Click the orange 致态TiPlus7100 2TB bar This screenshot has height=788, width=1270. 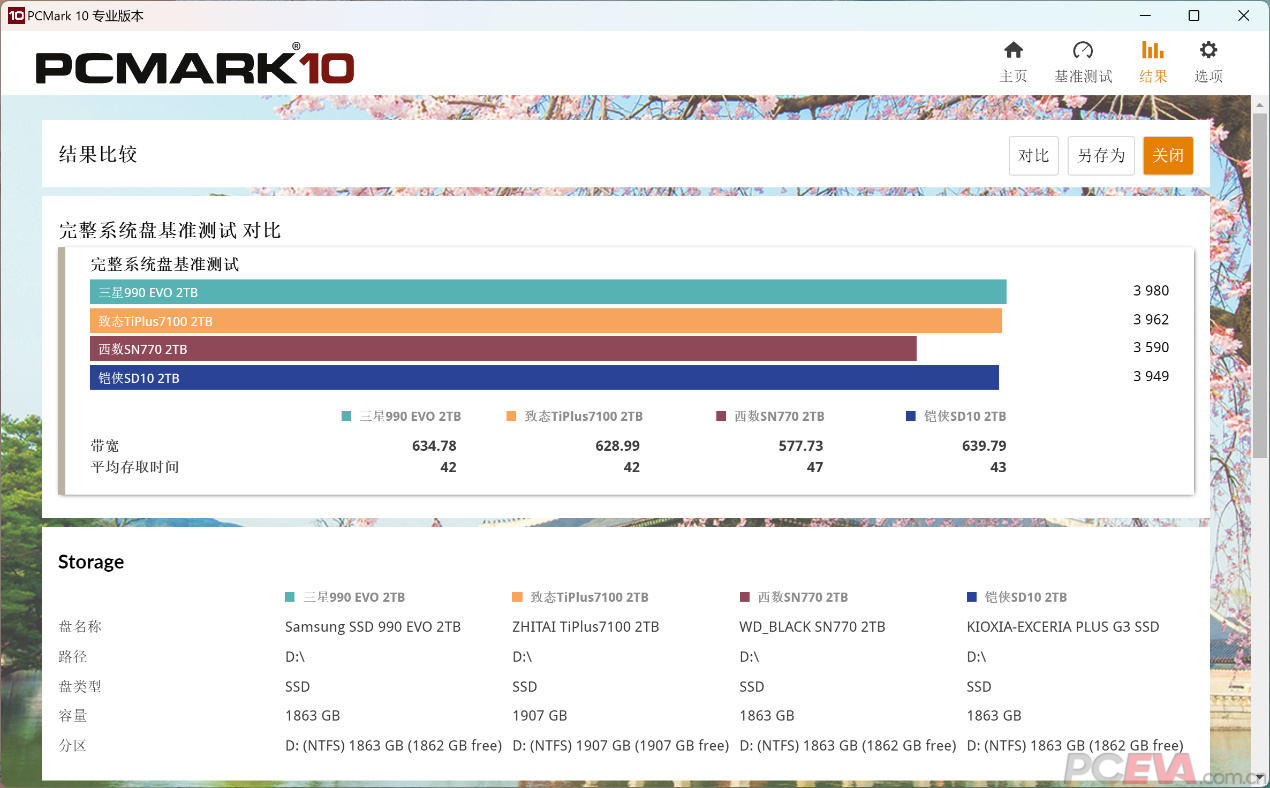pyautogui.click(x=546, y=320)
